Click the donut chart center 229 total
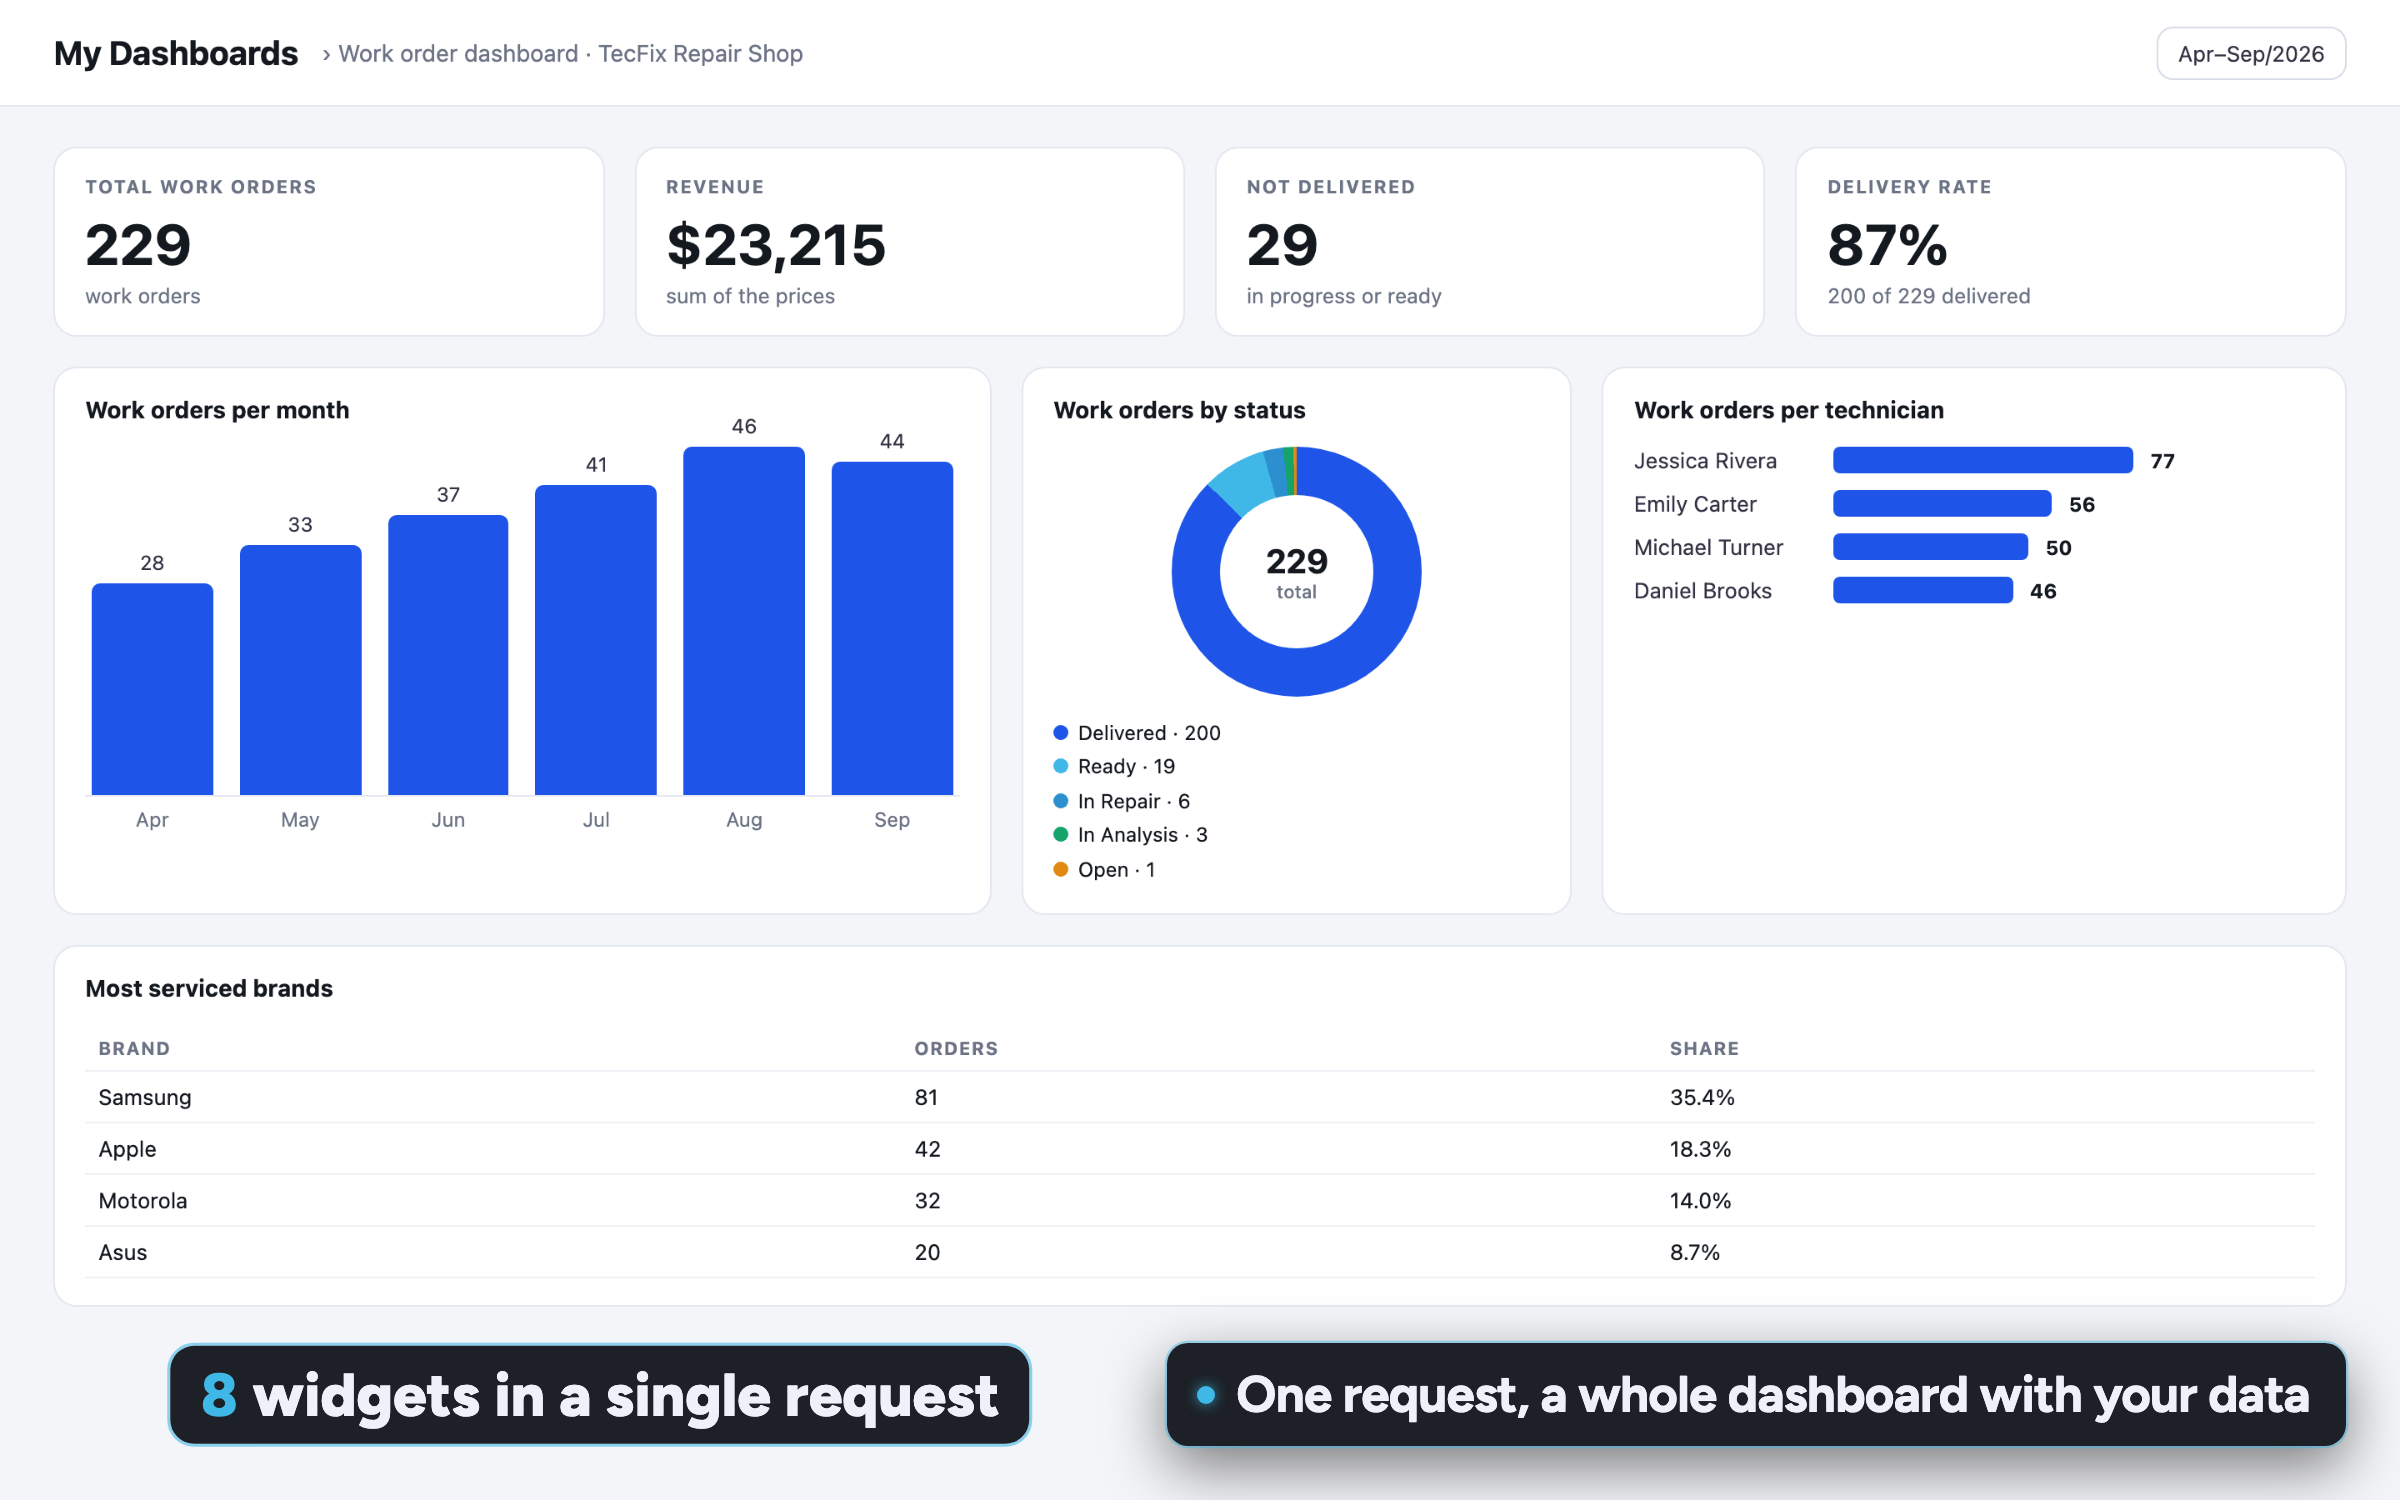The width and height of the screenshot is (2400, 1500). (1296, 572)
